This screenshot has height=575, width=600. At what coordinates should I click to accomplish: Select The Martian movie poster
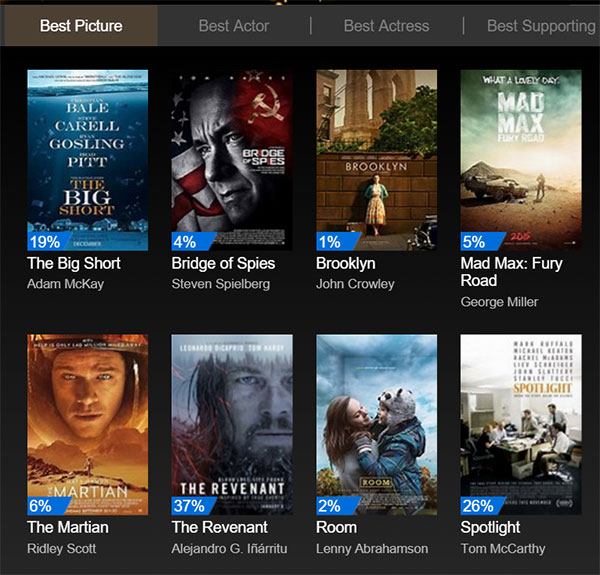pos(88,425)
